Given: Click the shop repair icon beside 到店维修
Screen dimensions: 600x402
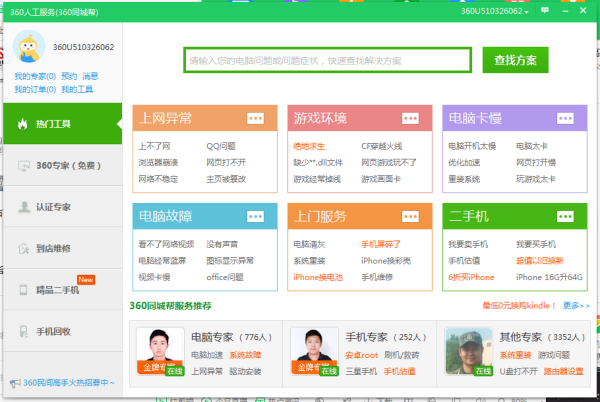Looking at the screenshot, I should pyautogui.click(x=23, y=249).
